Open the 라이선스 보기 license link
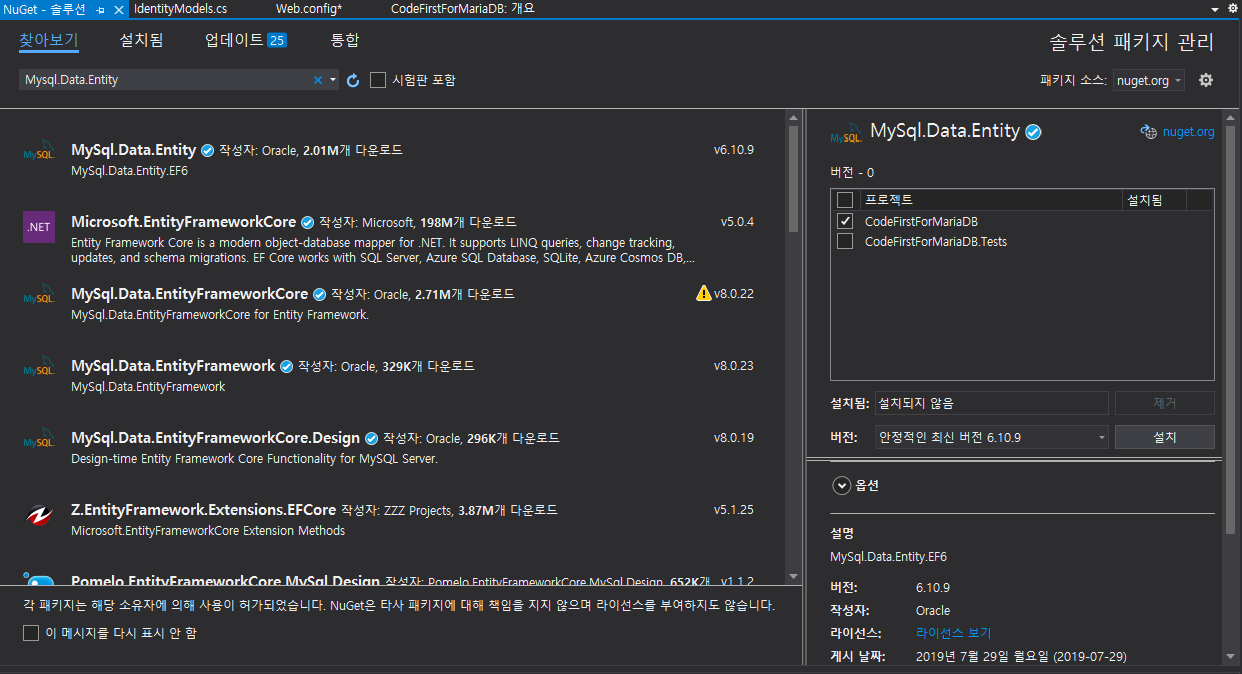Viewport: 1242px width, 674px height. point(953,633)
